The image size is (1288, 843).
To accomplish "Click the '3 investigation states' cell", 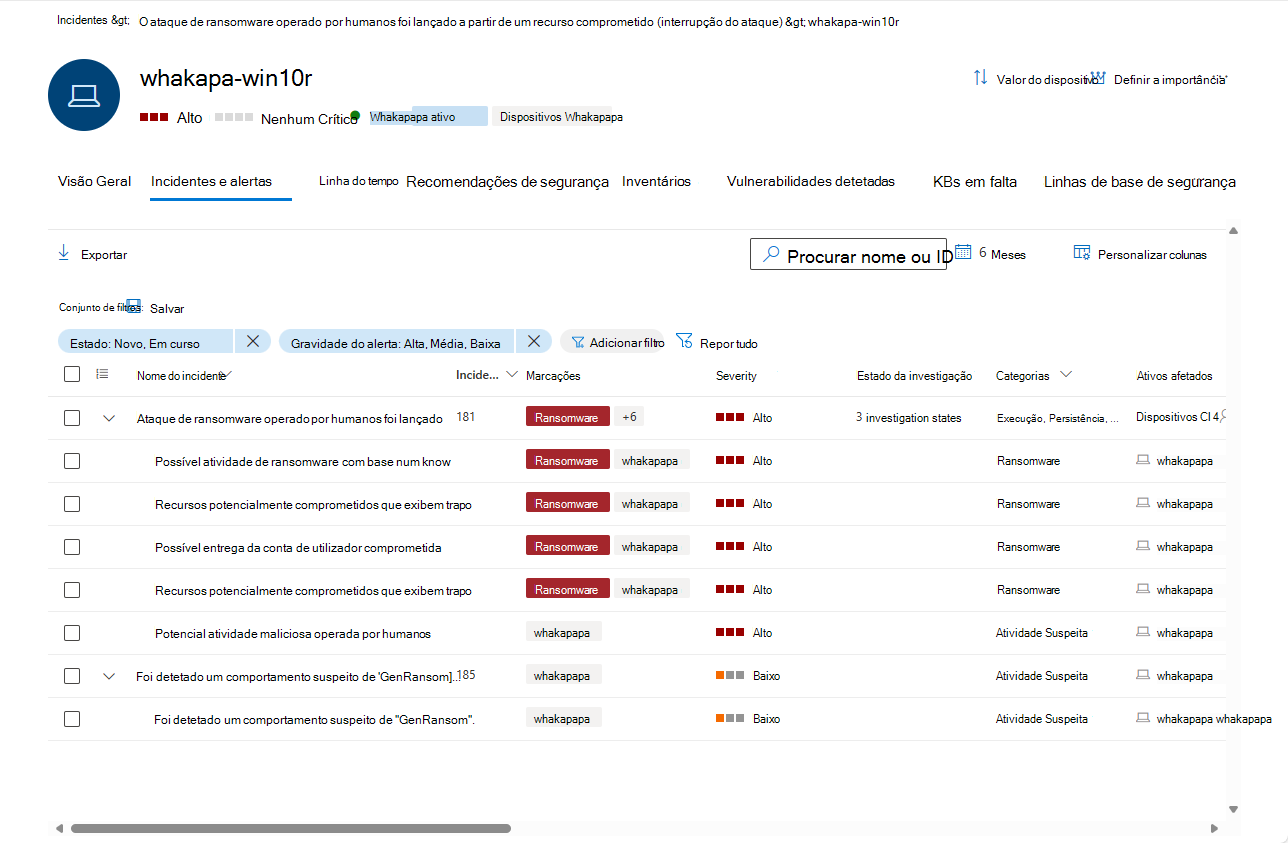I will coord(909,418).
